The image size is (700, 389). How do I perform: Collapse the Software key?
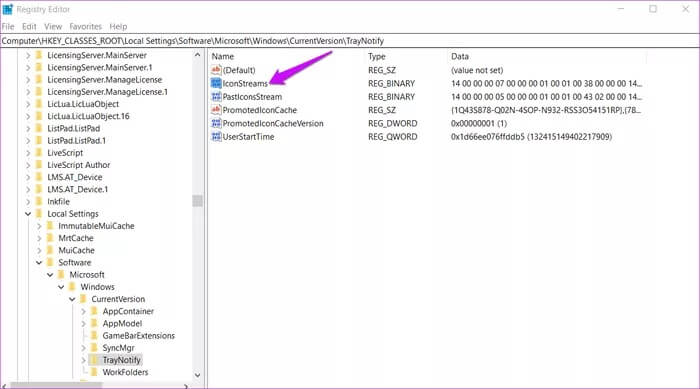pyautogui.click(x=39, y=263)
